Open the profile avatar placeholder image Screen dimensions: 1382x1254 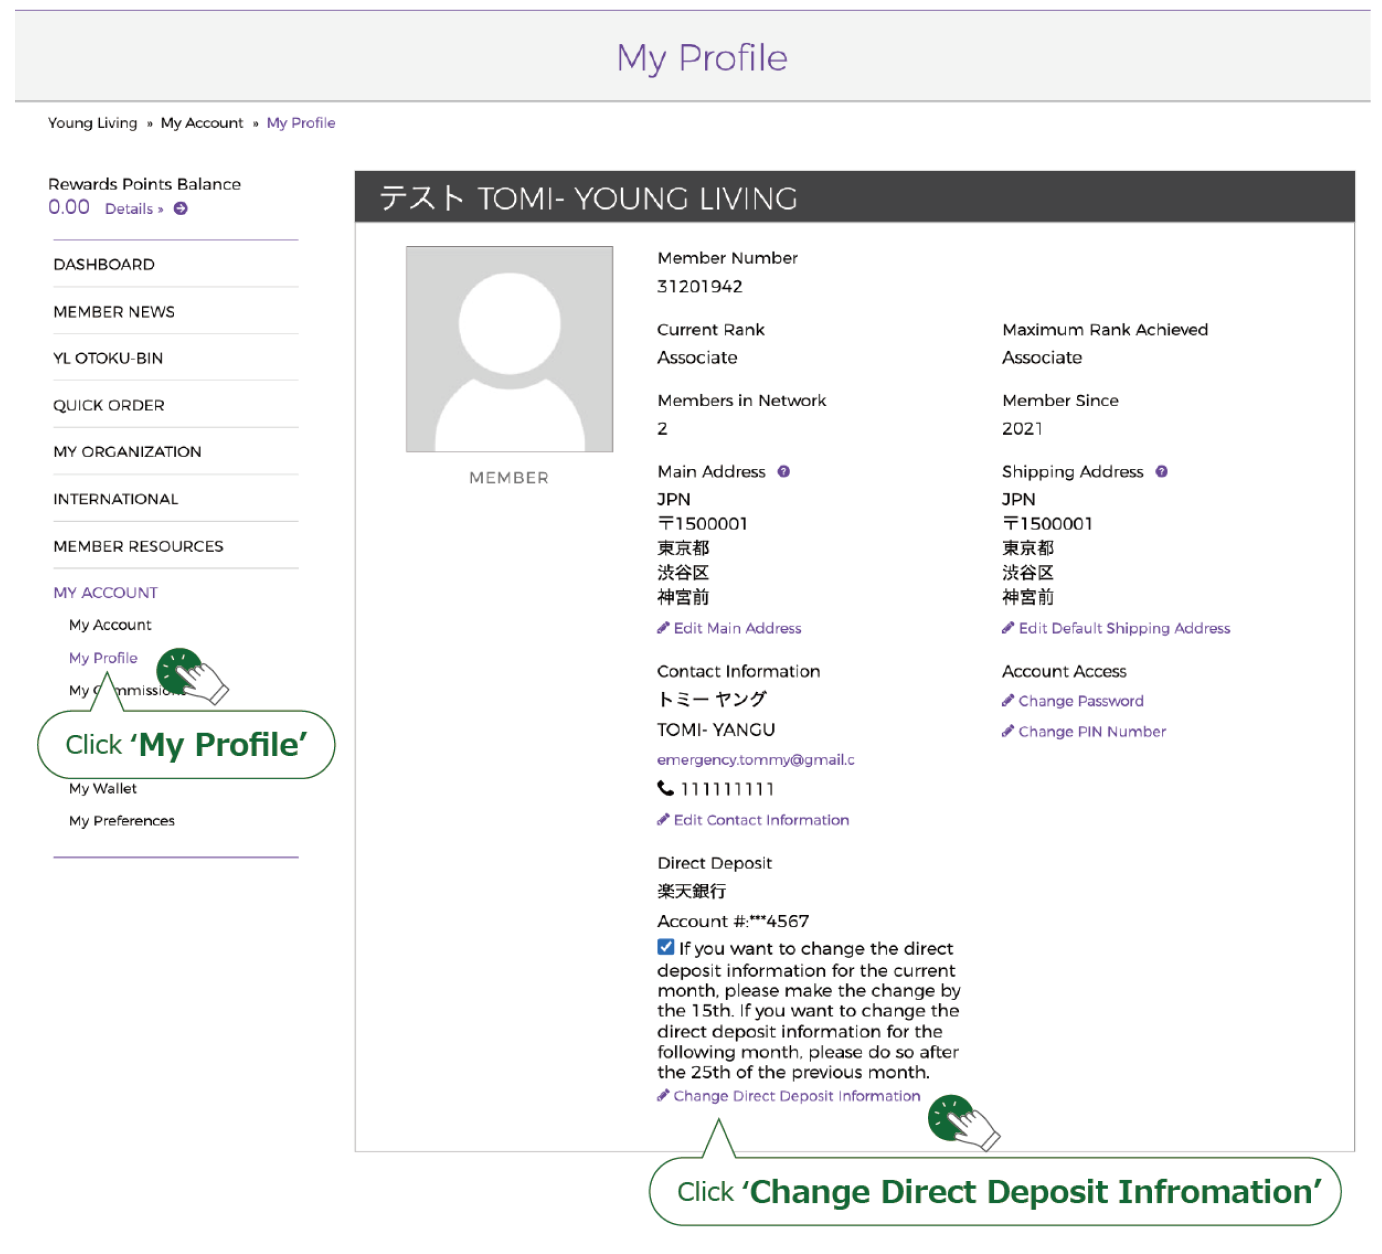pyautogui.click(x=509, y=349)
